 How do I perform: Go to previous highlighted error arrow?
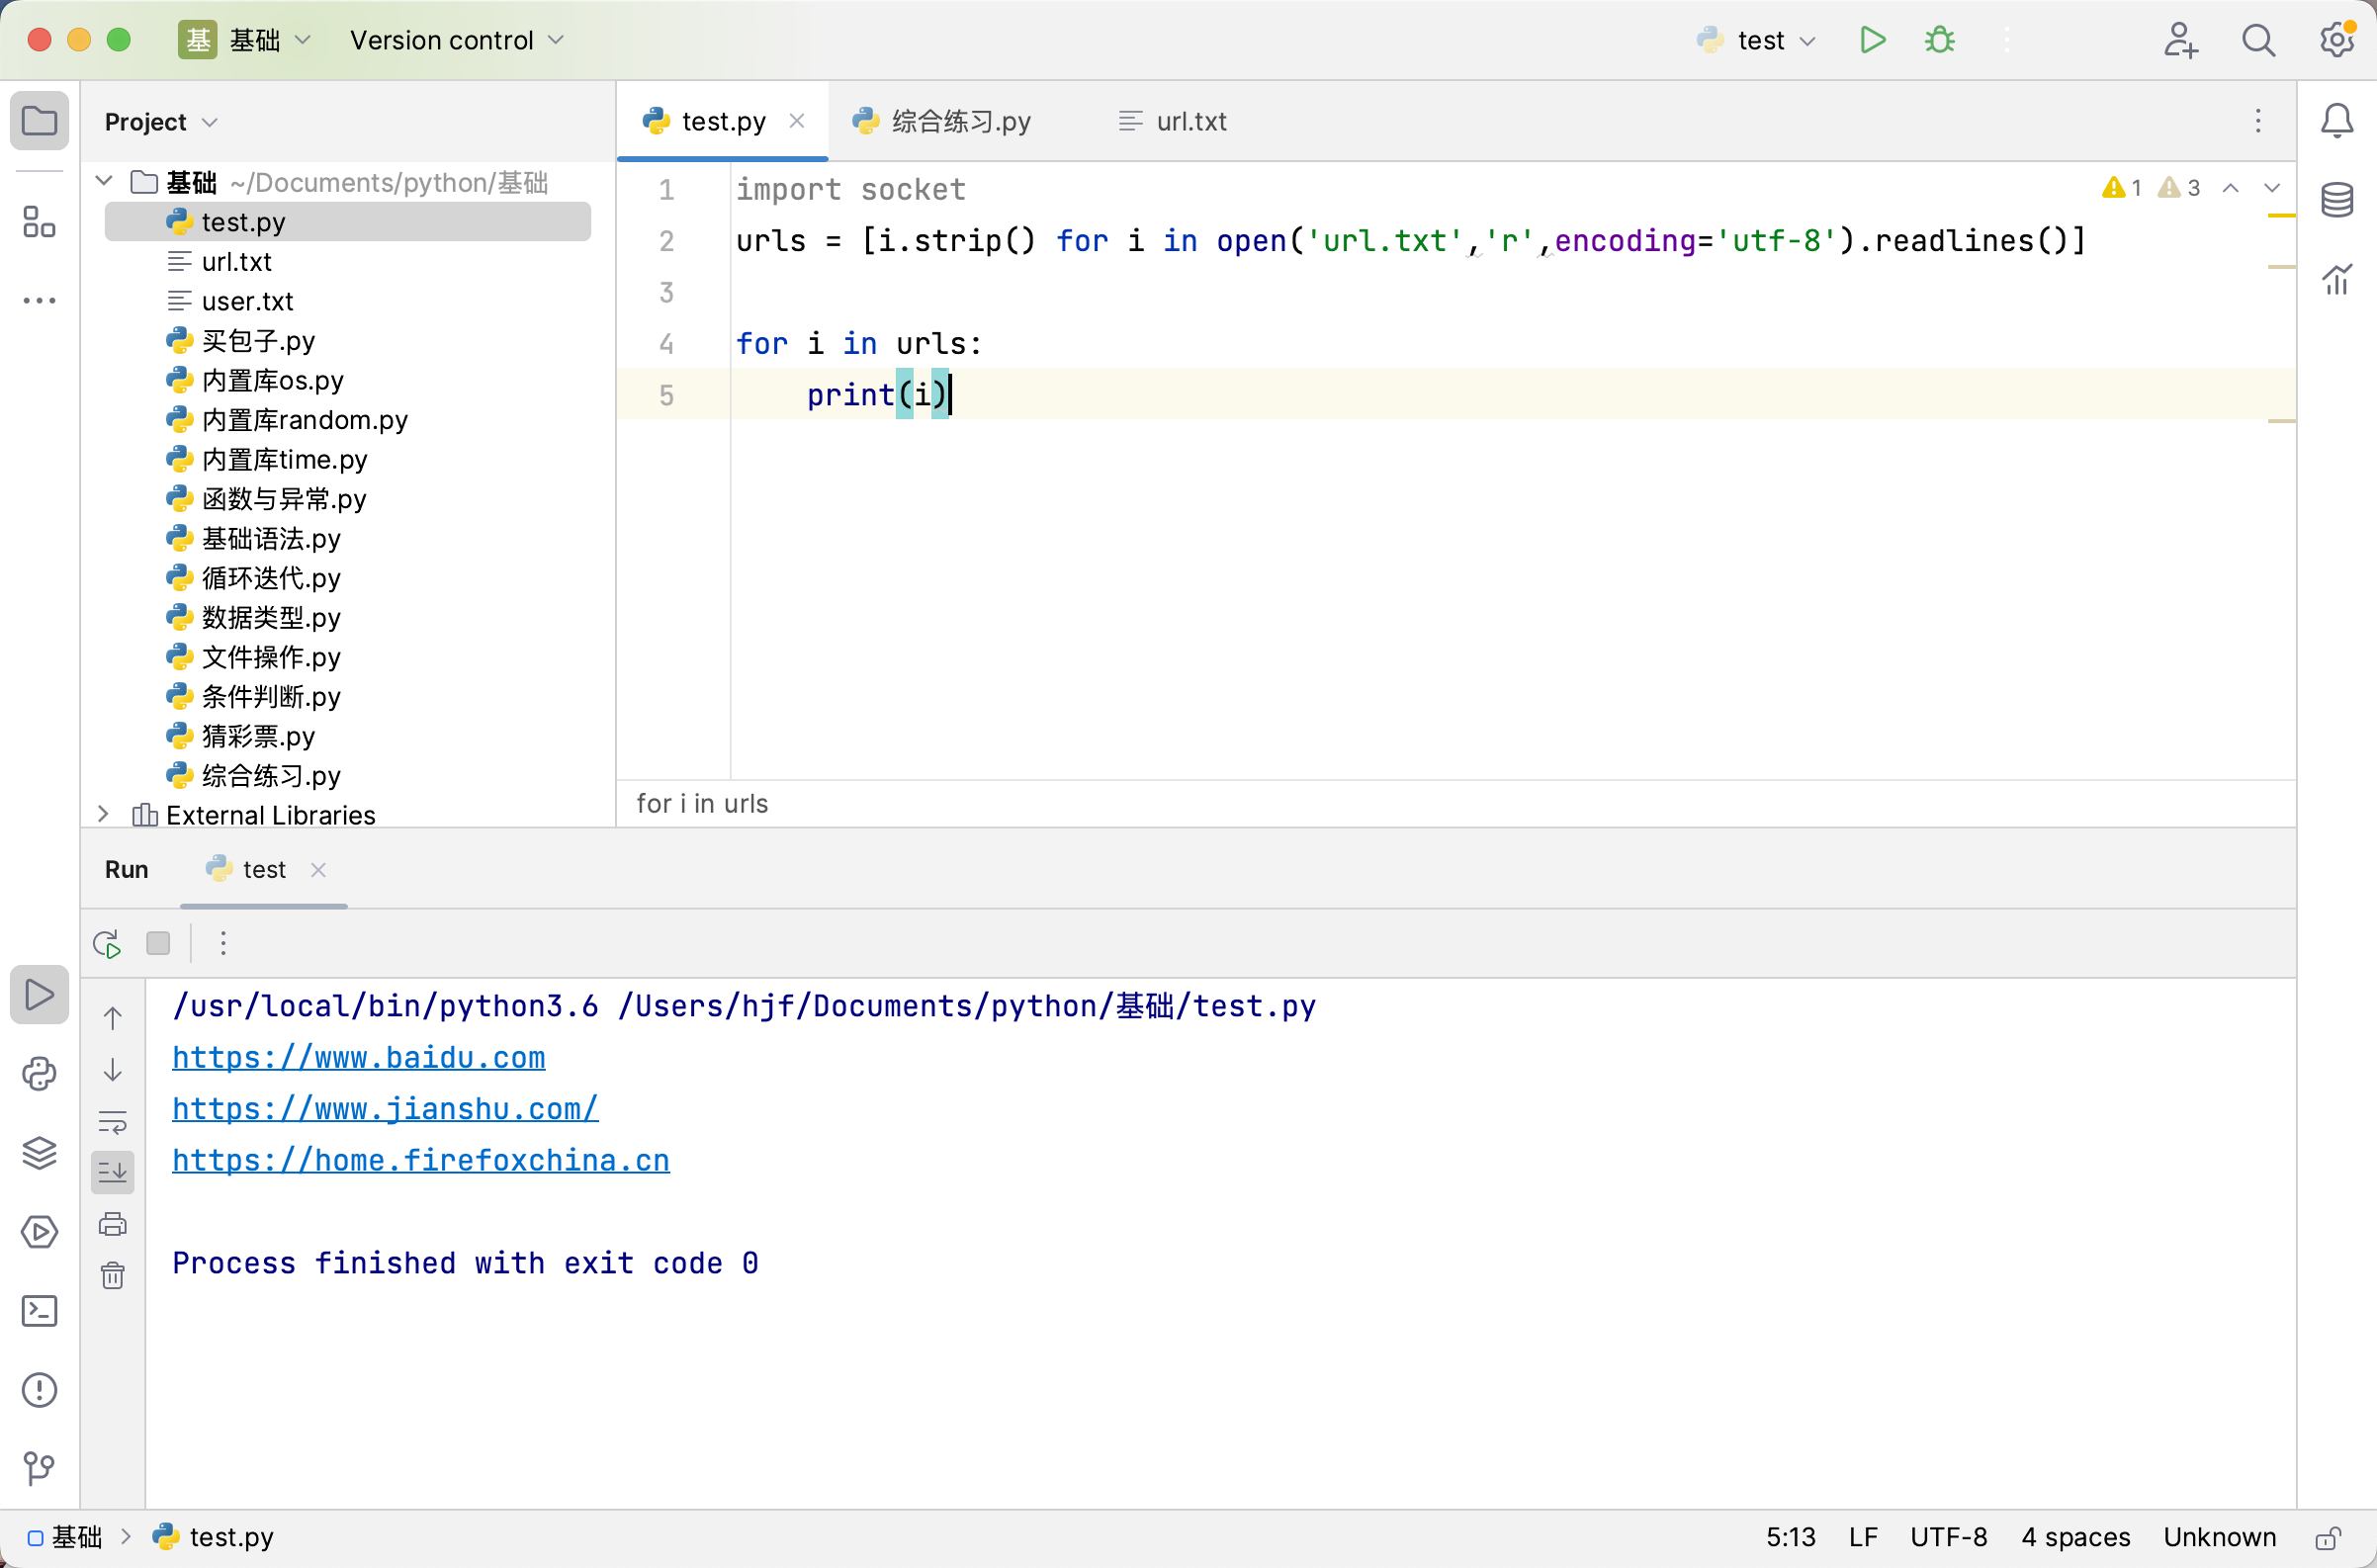tap(2230, 188)
